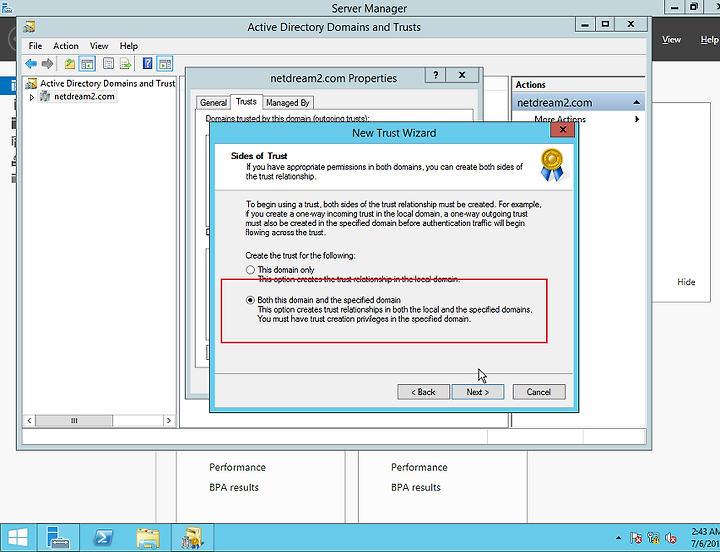Switch to the General tab

[x=213, y=103]
